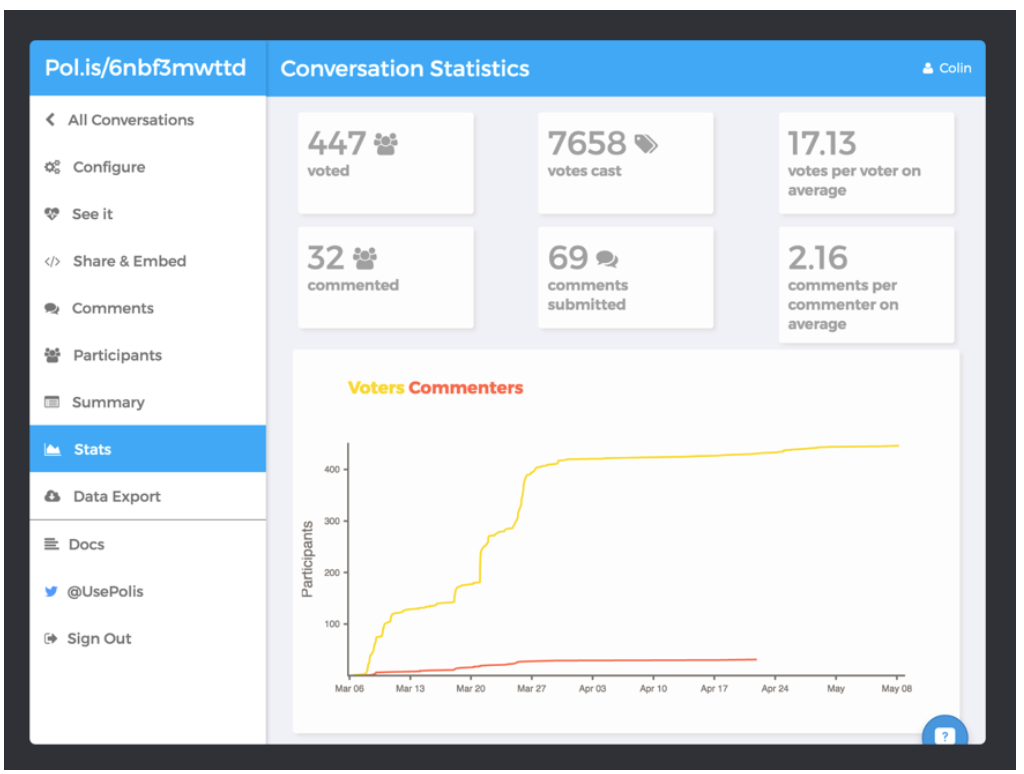Click the yellow Voters legend label
The height and width of the screenshot is (774, 1024).
[376, 387]
